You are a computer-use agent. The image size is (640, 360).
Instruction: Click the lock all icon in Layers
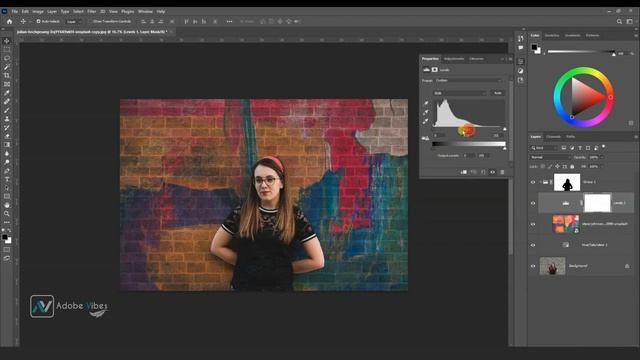[572, 167]
